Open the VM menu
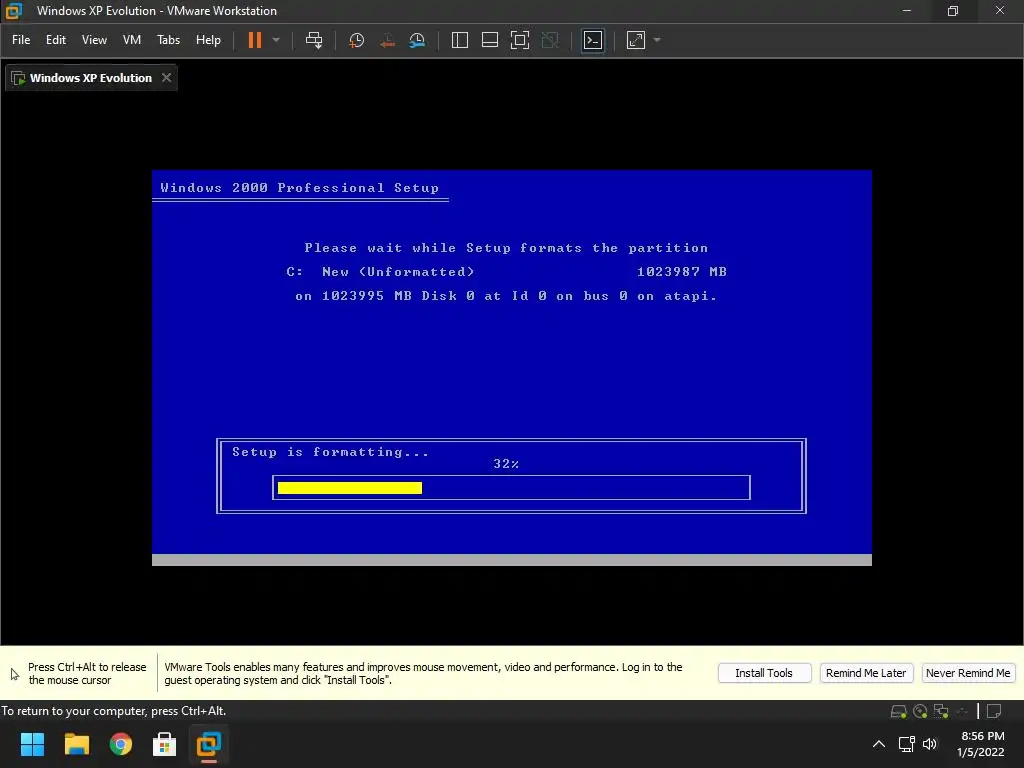 (x=132, y=40)
